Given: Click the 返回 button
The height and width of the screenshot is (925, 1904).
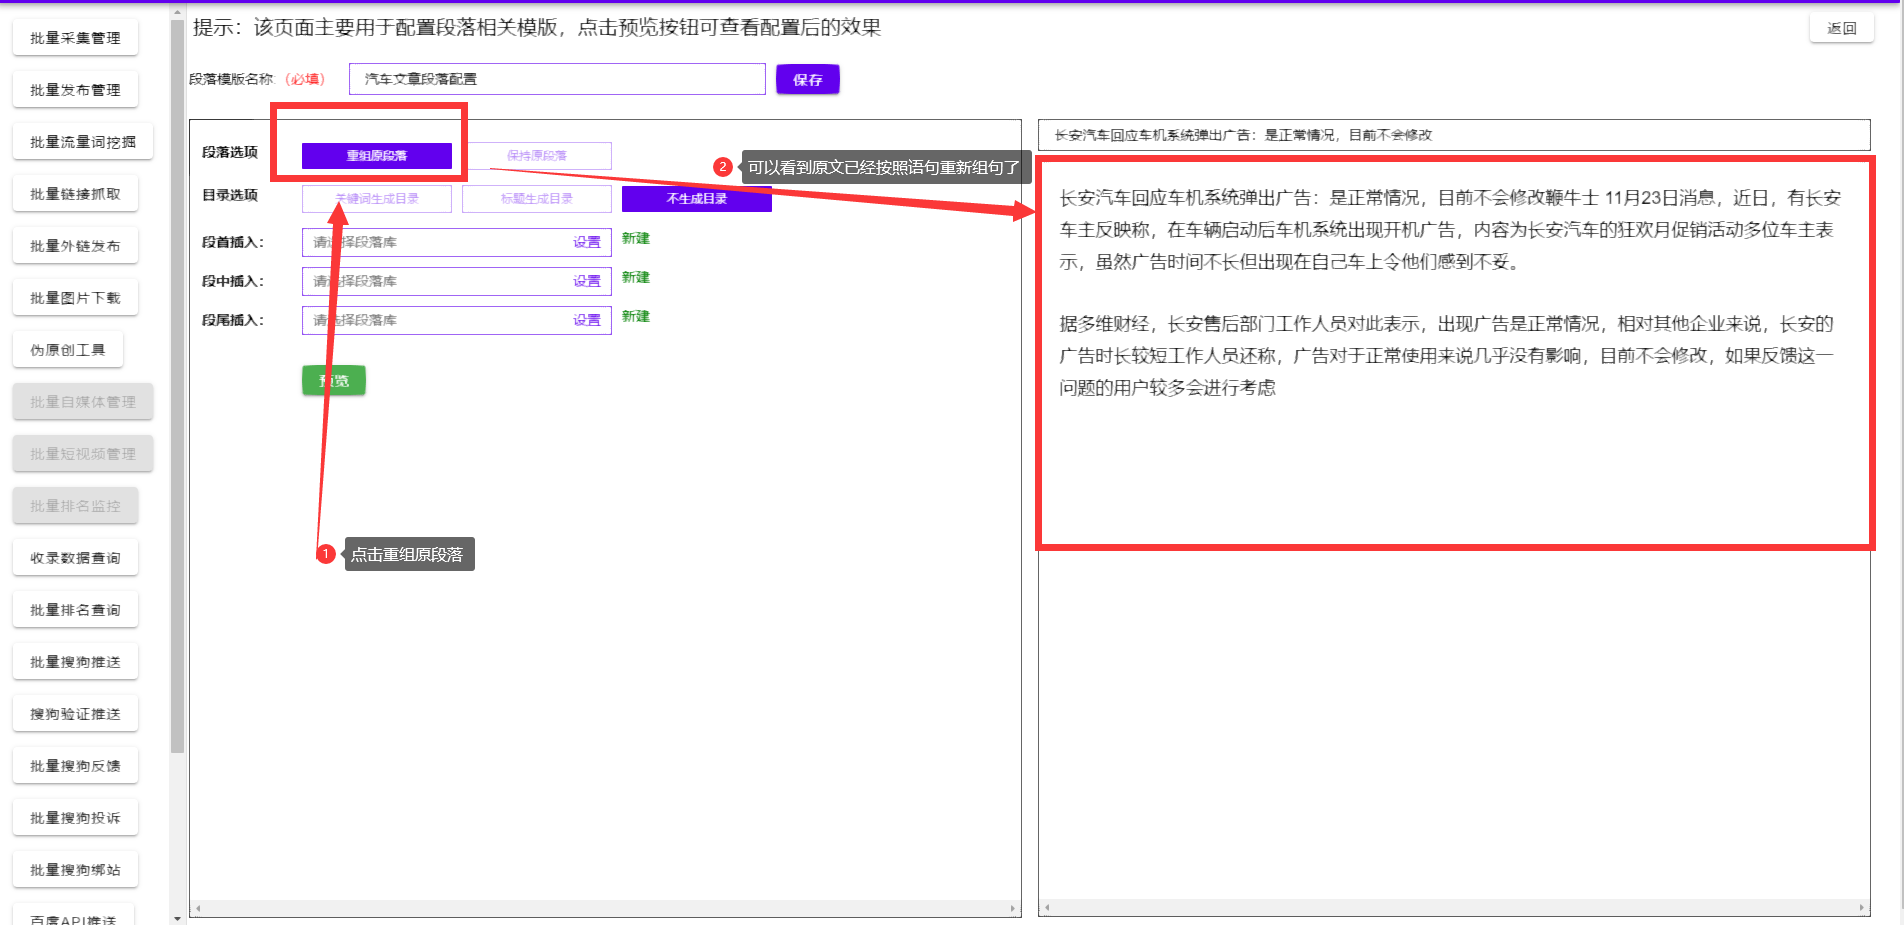Looking at the screenshot, I should [1841, 28].
